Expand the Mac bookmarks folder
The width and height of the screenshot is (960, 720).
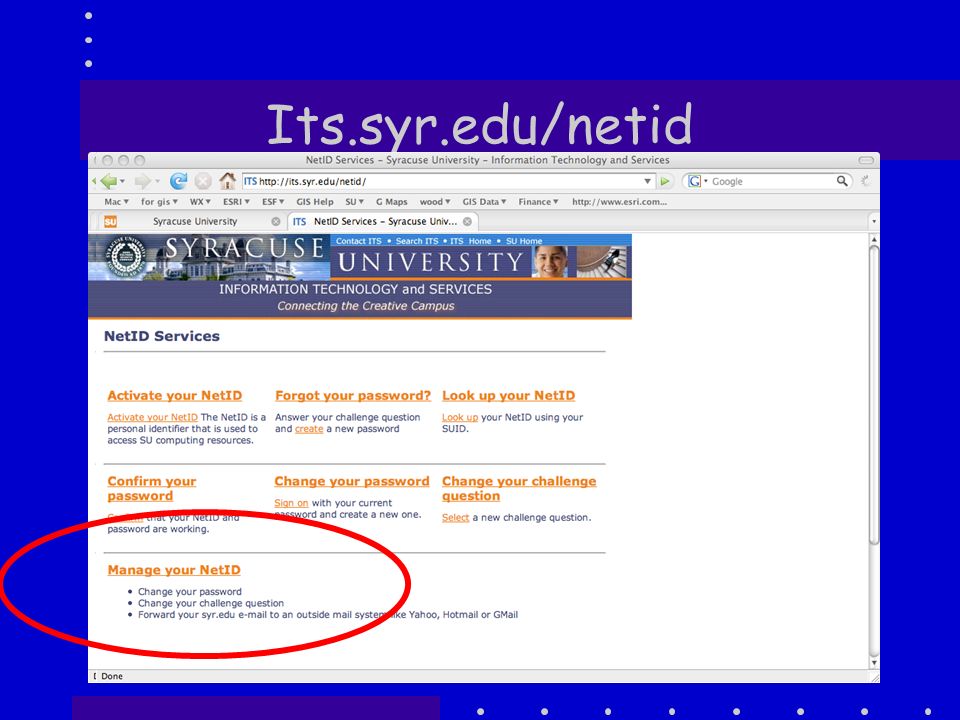(116, 201)
